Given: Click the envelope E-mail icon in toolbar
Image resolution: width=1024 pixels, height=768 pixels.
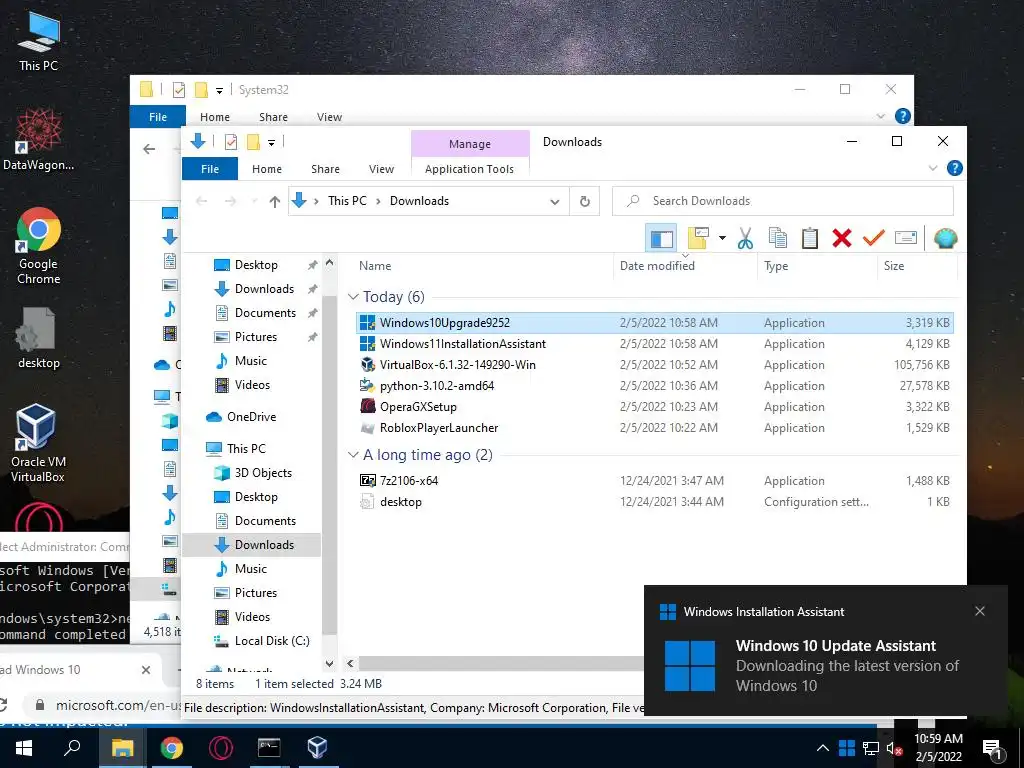Looking at the screenshot, I should pyautogui.click(x=906, y=238).
